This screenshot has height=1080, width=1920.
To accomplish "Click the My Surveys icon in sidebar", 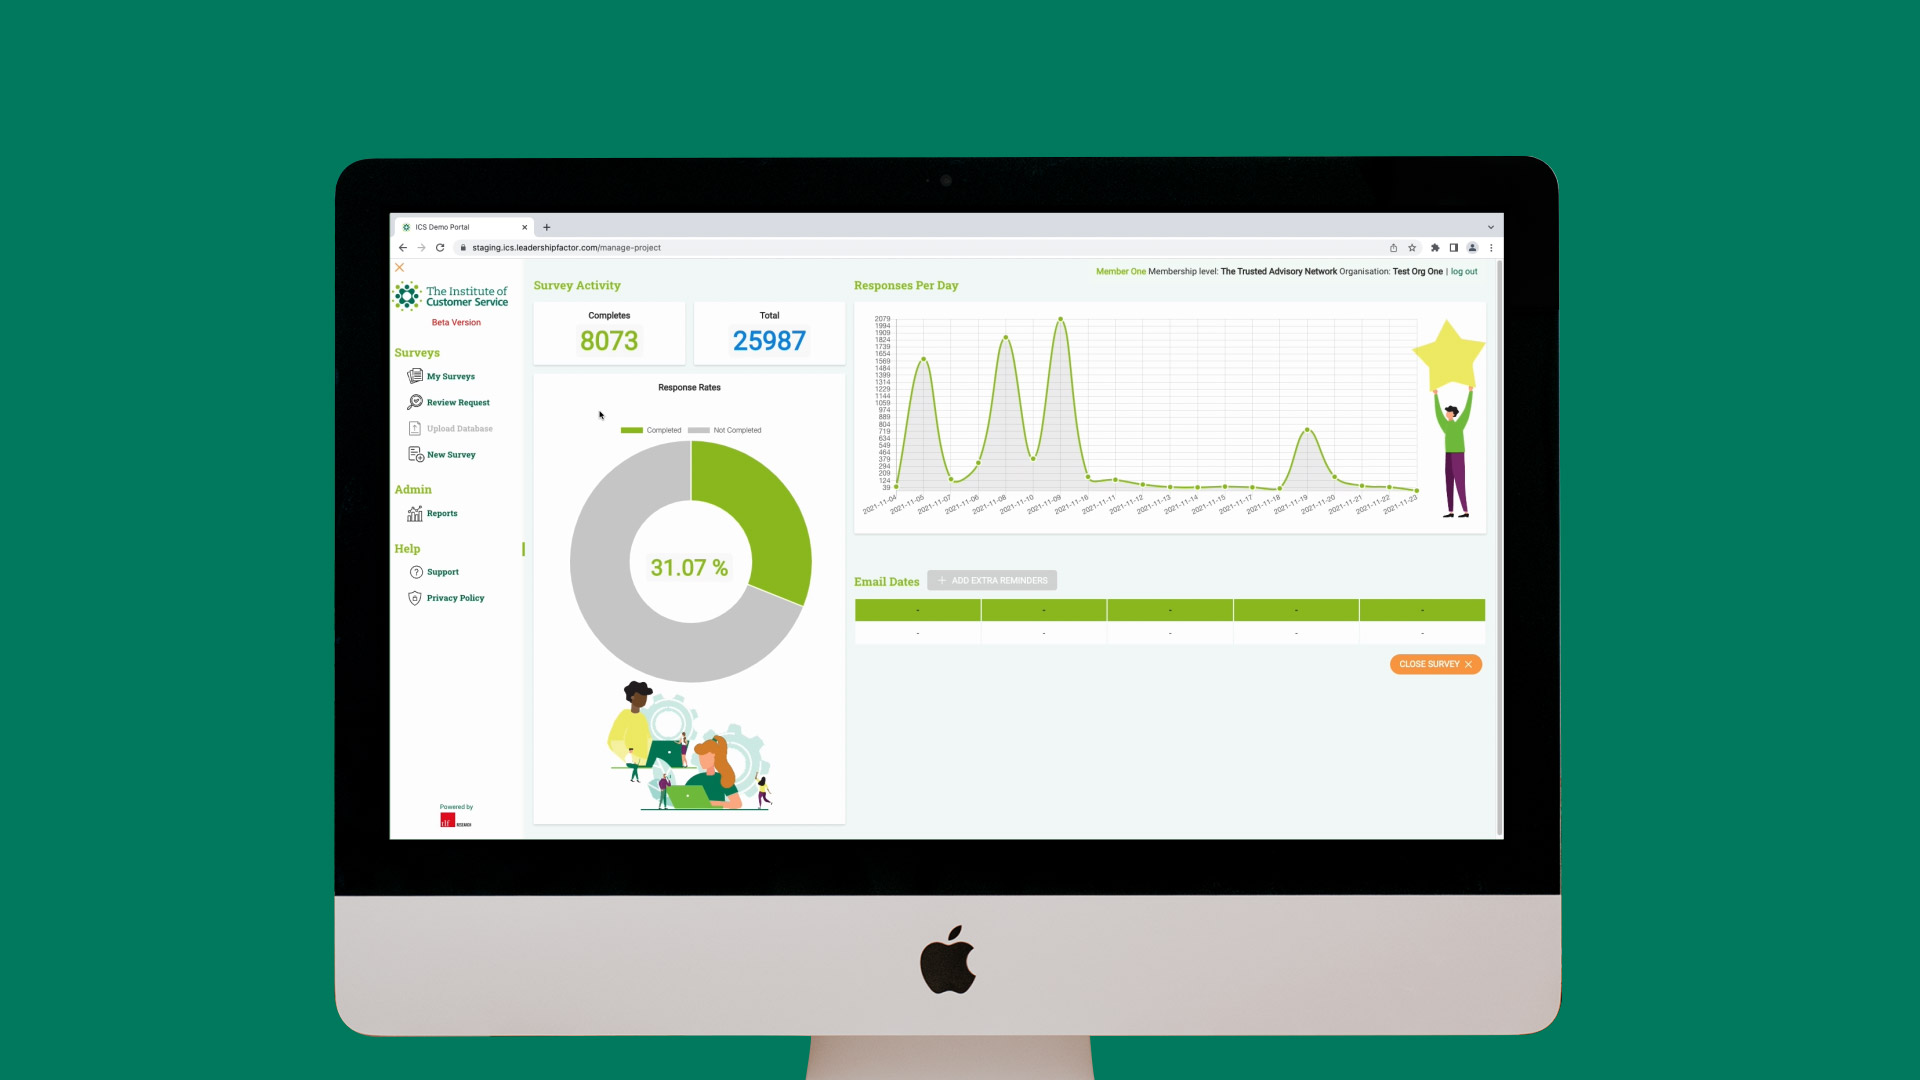I will pos(414,376).
